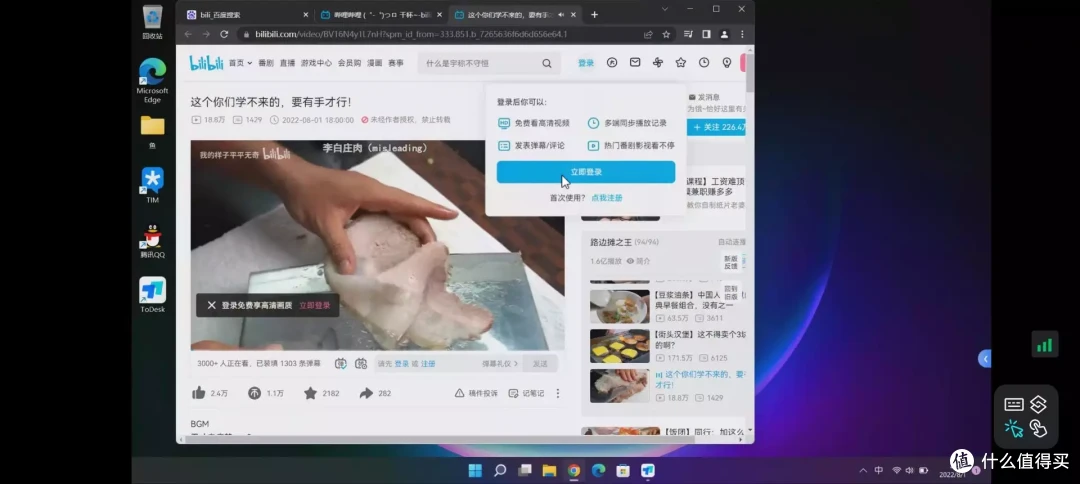Expand the 首页 dropdown arrow
This screenshot has height=484, width=1080.
249,63
